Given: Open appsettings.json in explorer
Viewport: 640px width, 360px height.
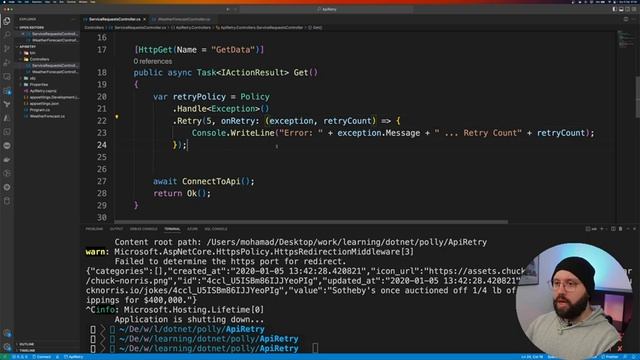Looking at the screenshot, I should click(47, 104).
